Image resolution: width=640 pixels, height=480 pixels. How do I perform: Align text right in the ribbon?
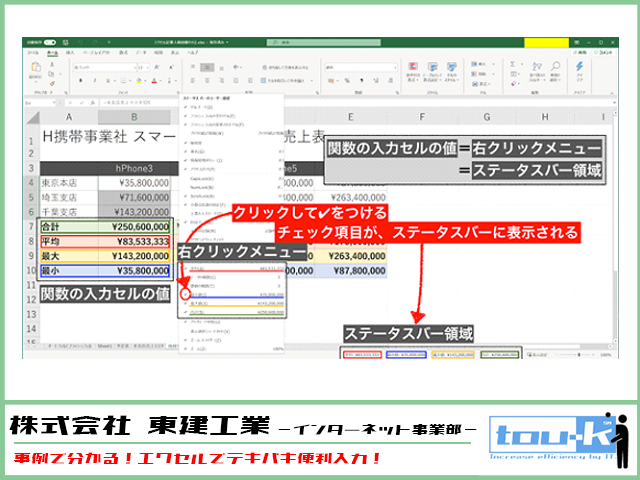(222, 81)
